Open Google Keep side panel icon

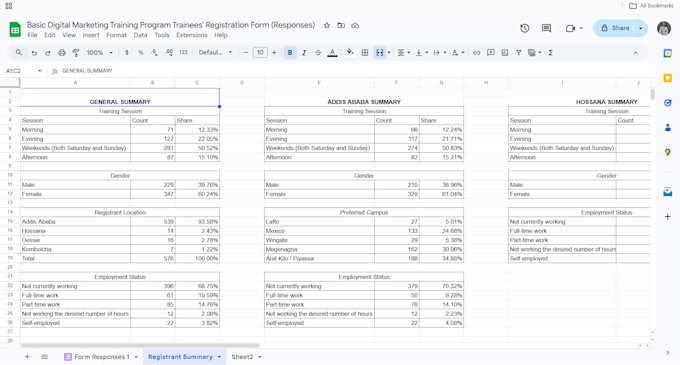pyautogui.click(x=667, y=78)
